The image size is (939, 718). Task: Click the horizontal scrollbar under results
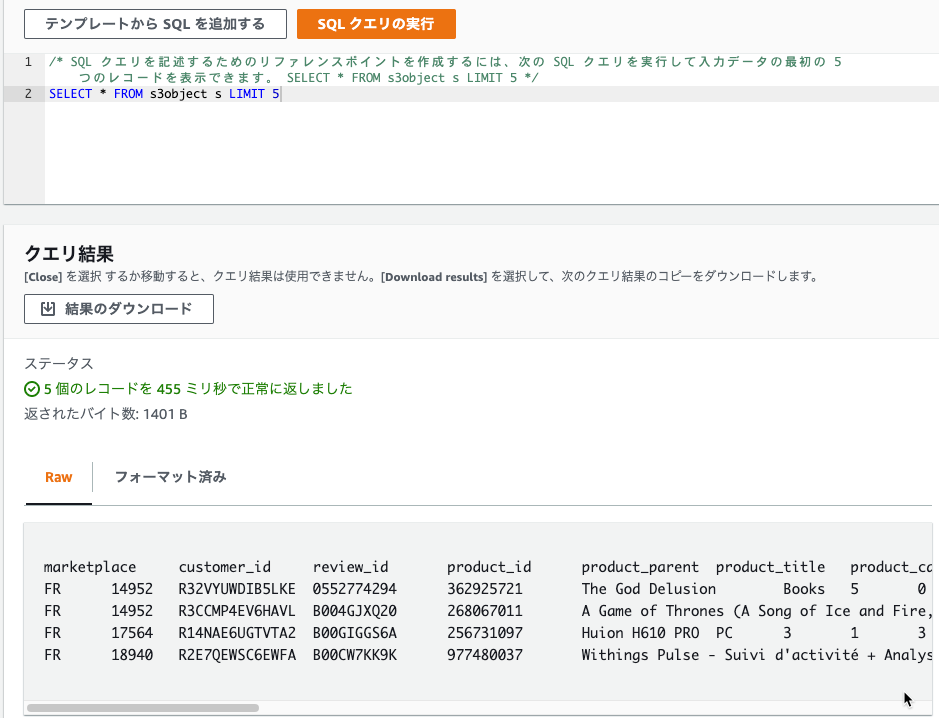click(x=143, y=708)
